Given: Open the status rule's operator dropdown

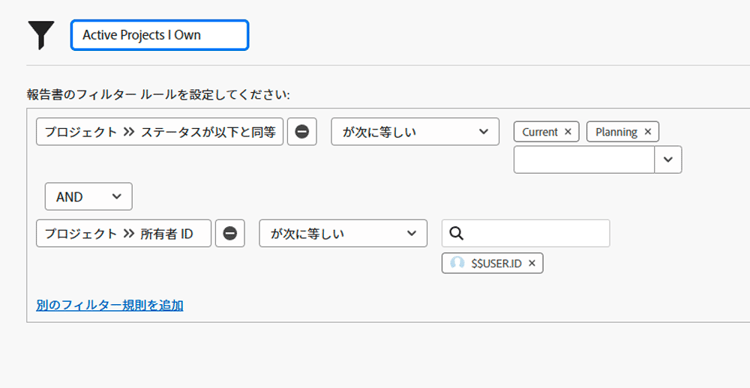Looking at the screenshot, I should [x=415, y=132].
